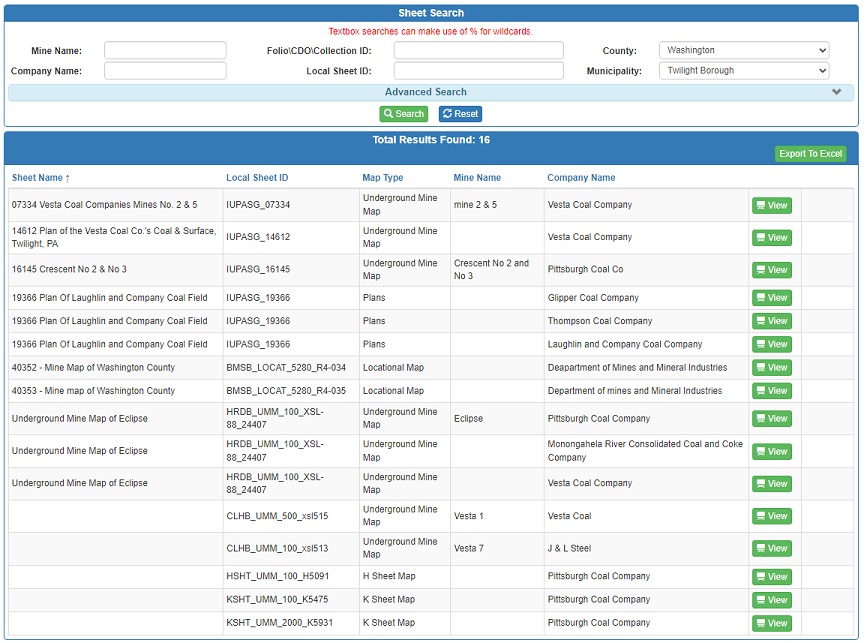Click '16145 Crescent No 2 & No 3' sheet name
The height and width of the screenshot is (643, 867).
[69, 269]
